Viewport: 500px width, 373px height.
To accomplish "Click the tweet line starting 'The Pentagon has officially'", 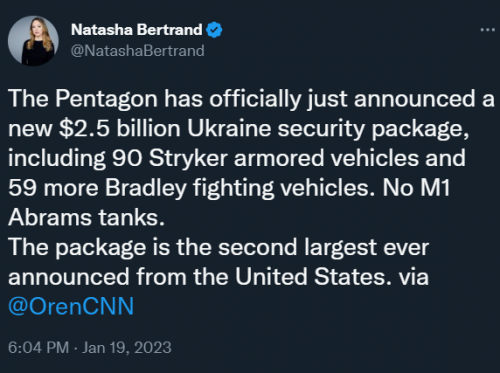I will pos(251,99).
